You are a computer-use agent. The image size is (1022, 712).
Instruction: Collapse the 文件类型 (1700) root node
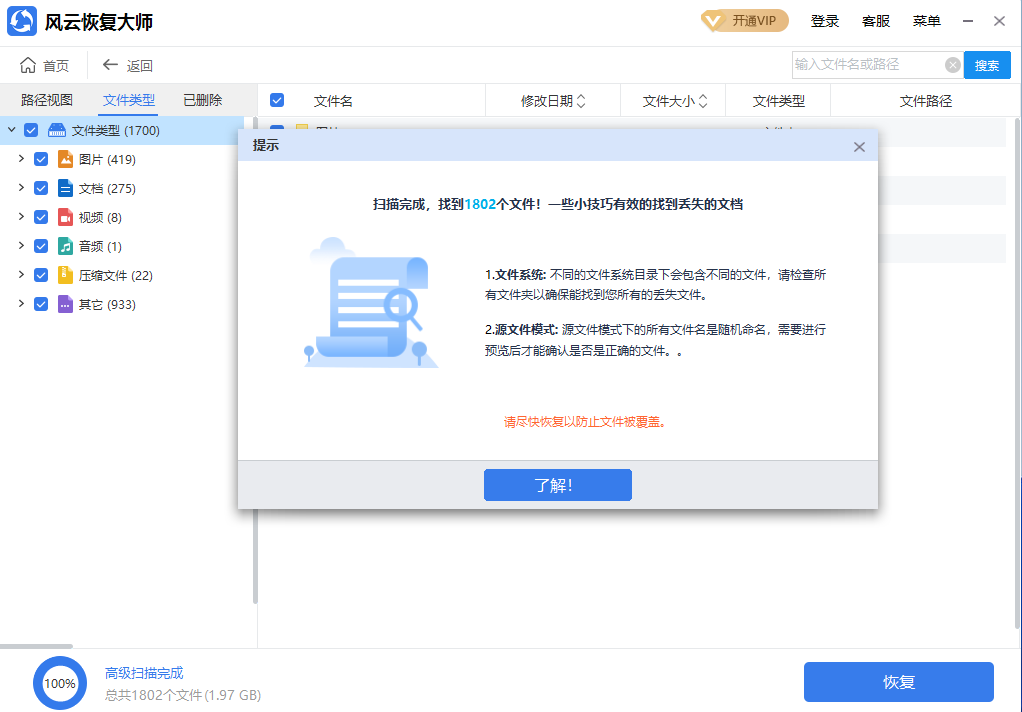(x=11, y=130)
